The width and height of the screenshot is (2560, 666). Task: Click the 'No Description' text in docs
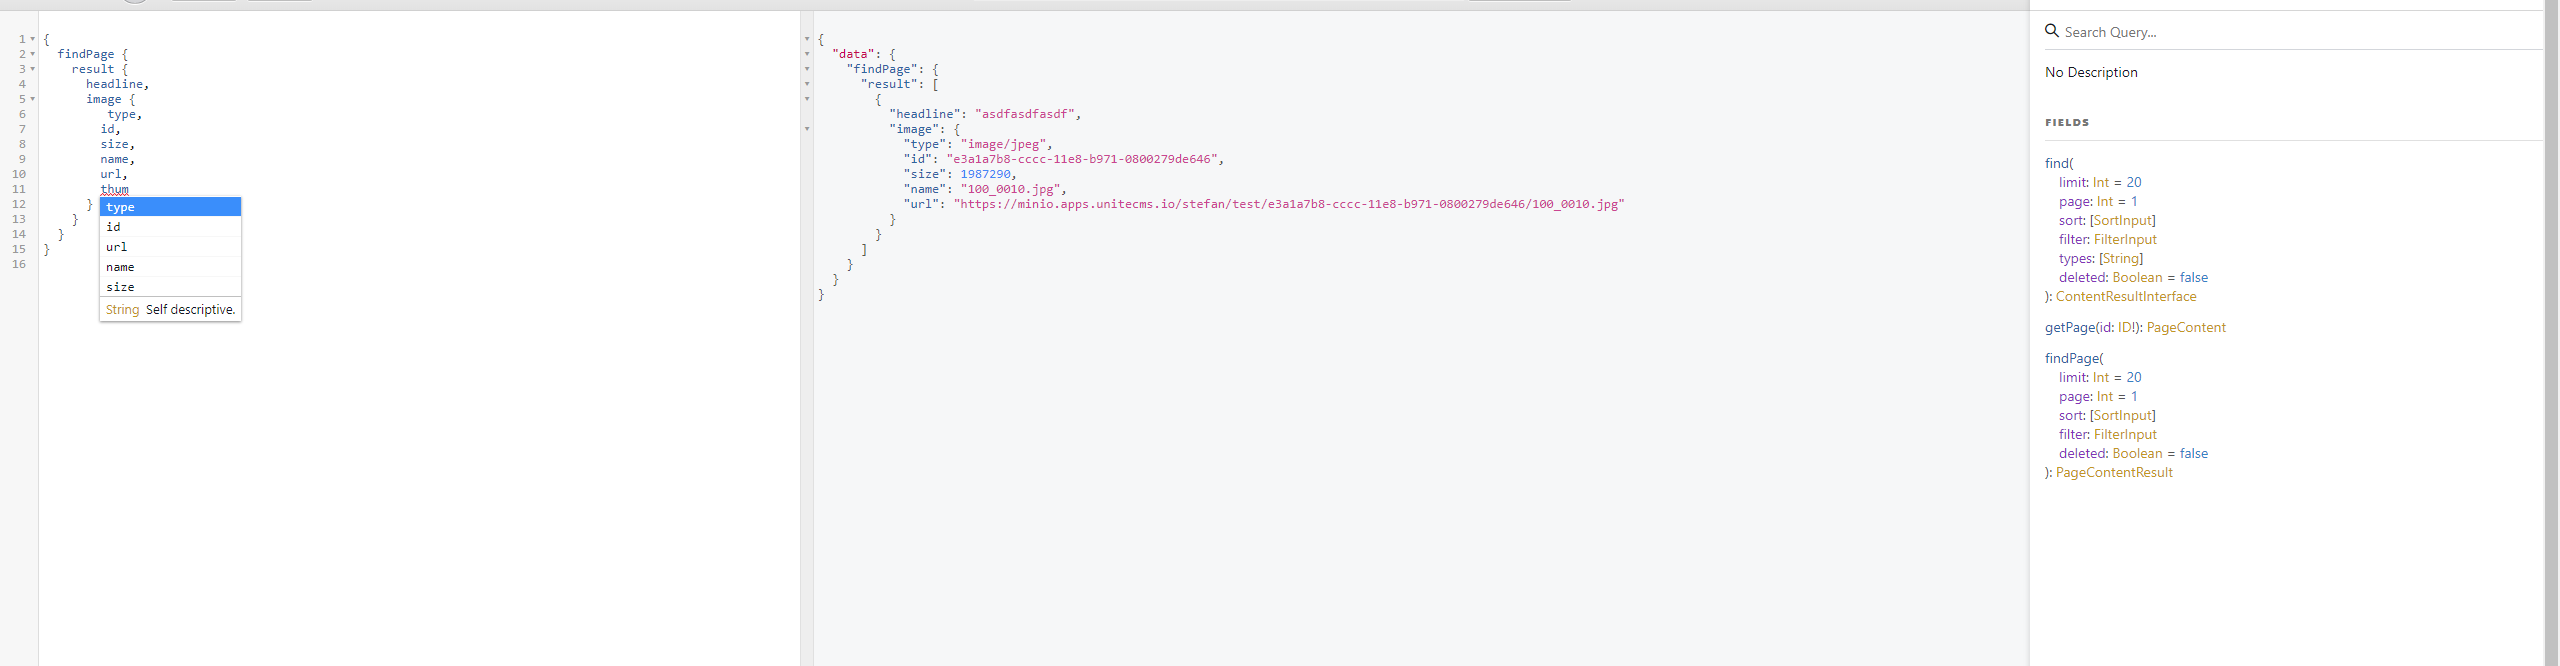click(x=2091, y=72)
